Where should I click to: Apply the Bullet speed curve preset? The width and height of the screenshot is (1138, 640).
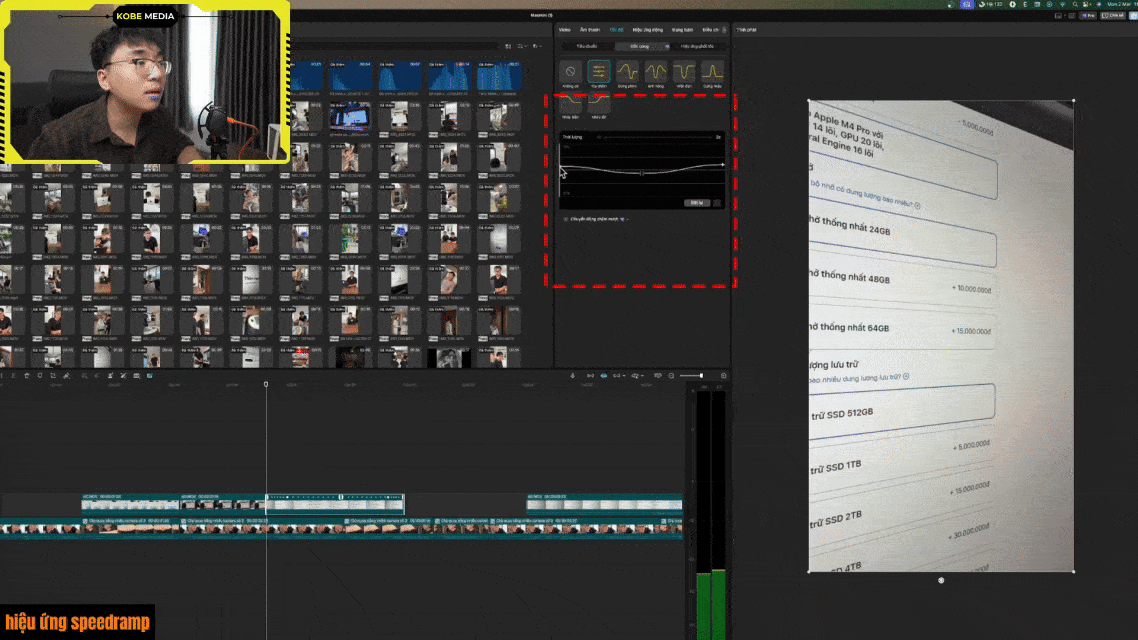click(684, 72)
